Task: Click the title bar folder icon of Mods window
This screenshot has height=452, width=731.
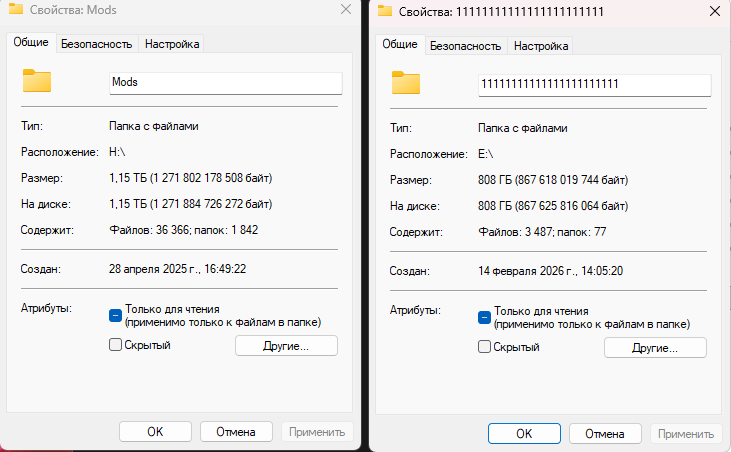Action: [16, 9]
